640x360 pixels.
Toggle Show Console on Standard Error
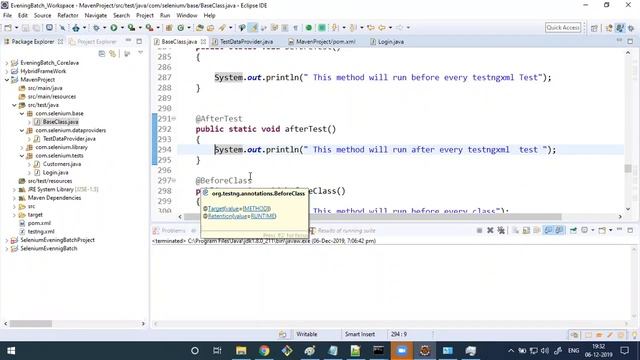pyautogui.click(x=559, y=231)
